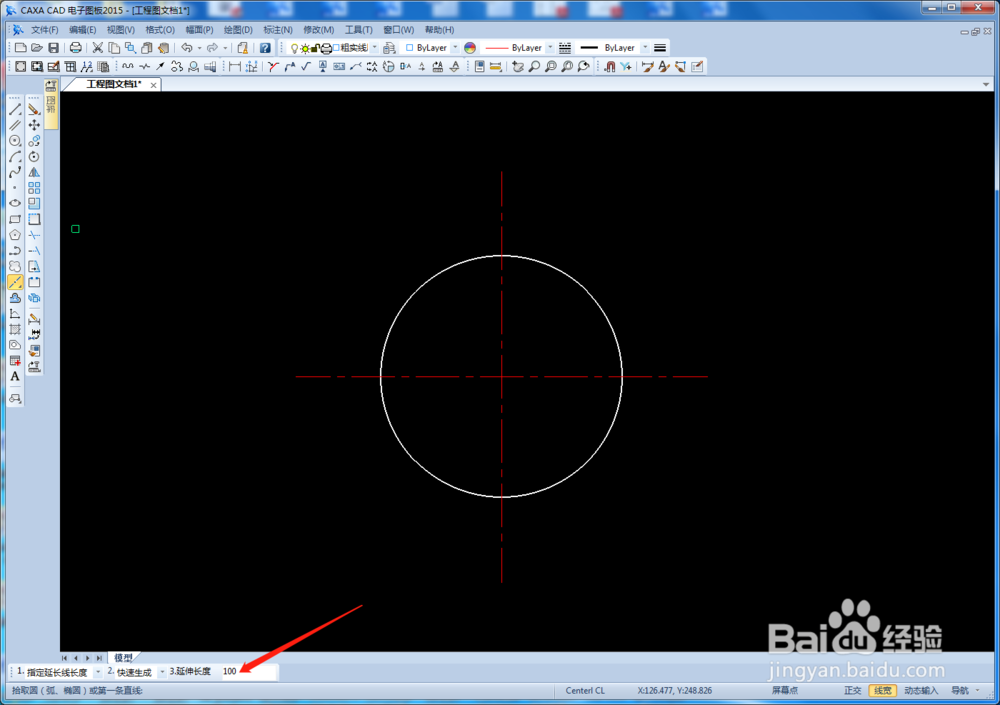Screen dimensions: 1000x705
Task: Select the Array tool
Action: click(34, 188)
